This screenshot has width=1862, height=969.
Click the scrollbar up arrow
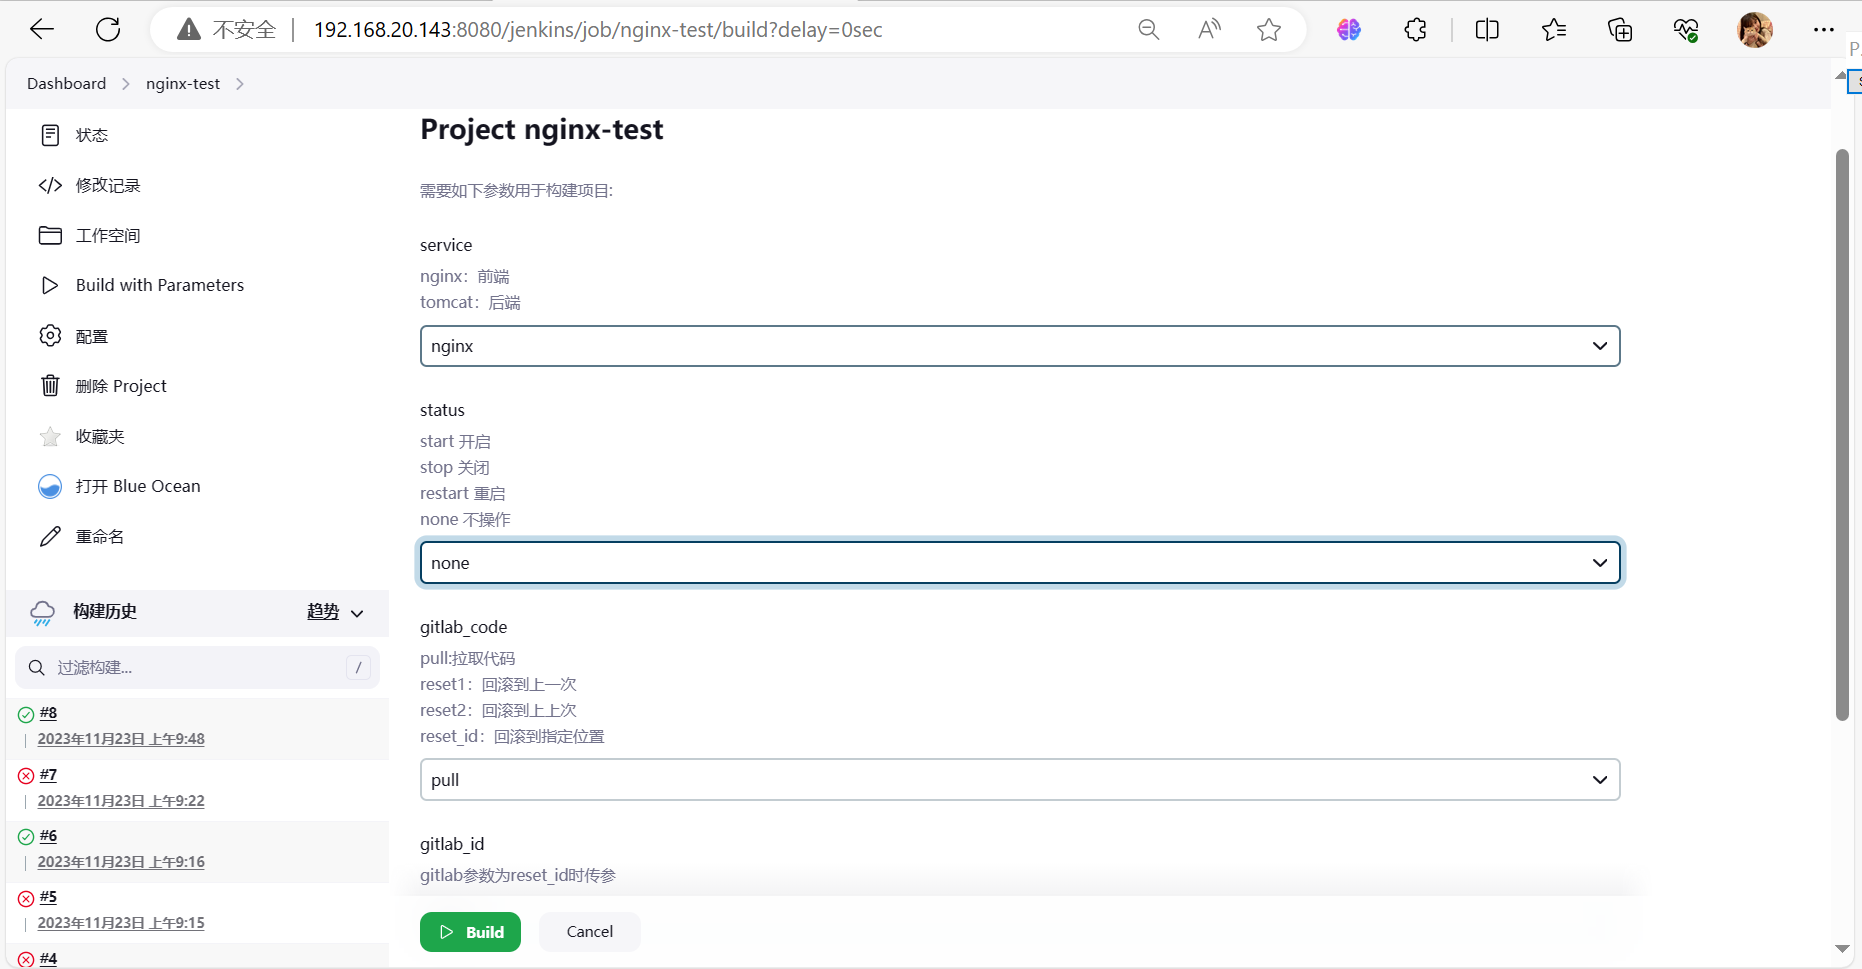pos(1841,76)
